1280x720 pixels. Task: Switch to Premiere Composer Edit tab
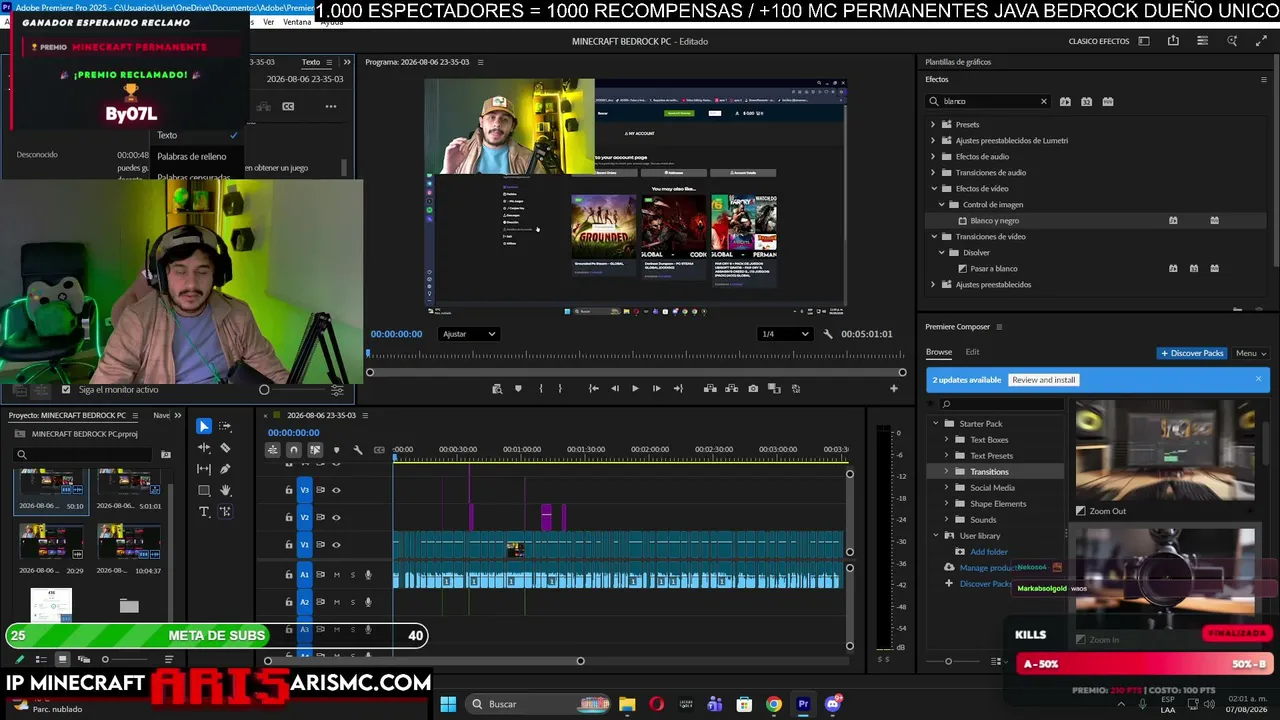[972, 352]
